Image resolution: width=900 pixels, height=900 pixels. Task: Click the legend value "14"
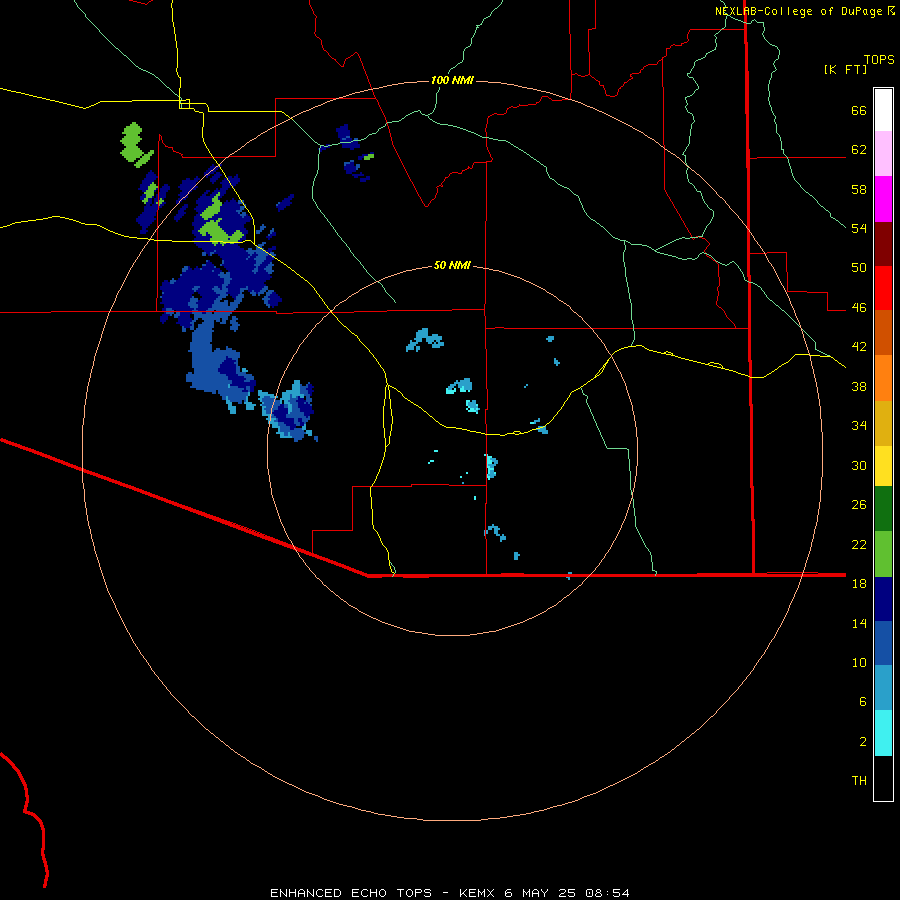859,623
